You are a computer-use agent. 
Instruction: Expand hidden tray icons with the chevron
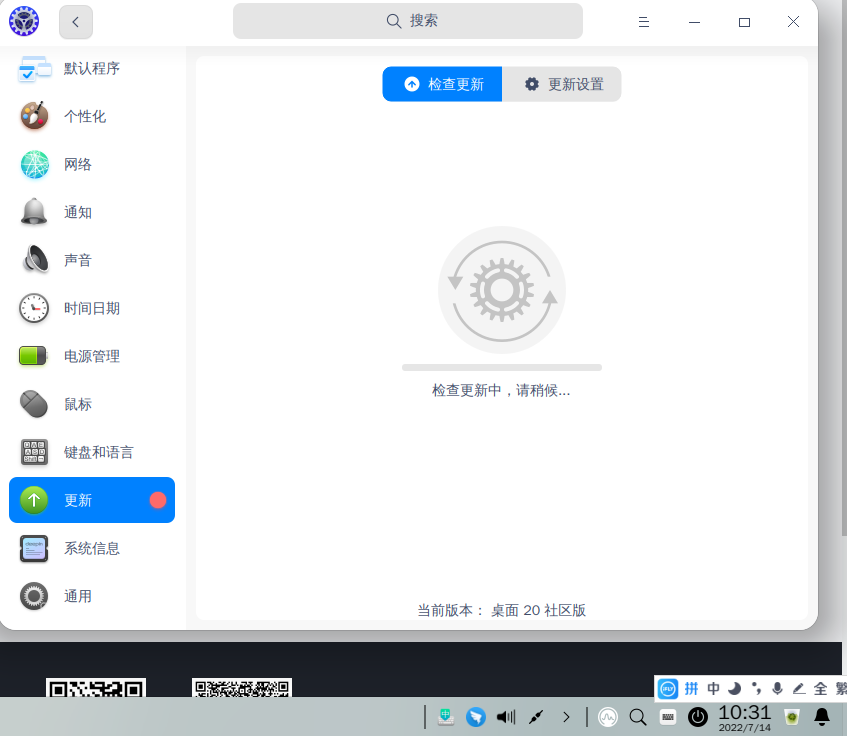tap(566, 716)
